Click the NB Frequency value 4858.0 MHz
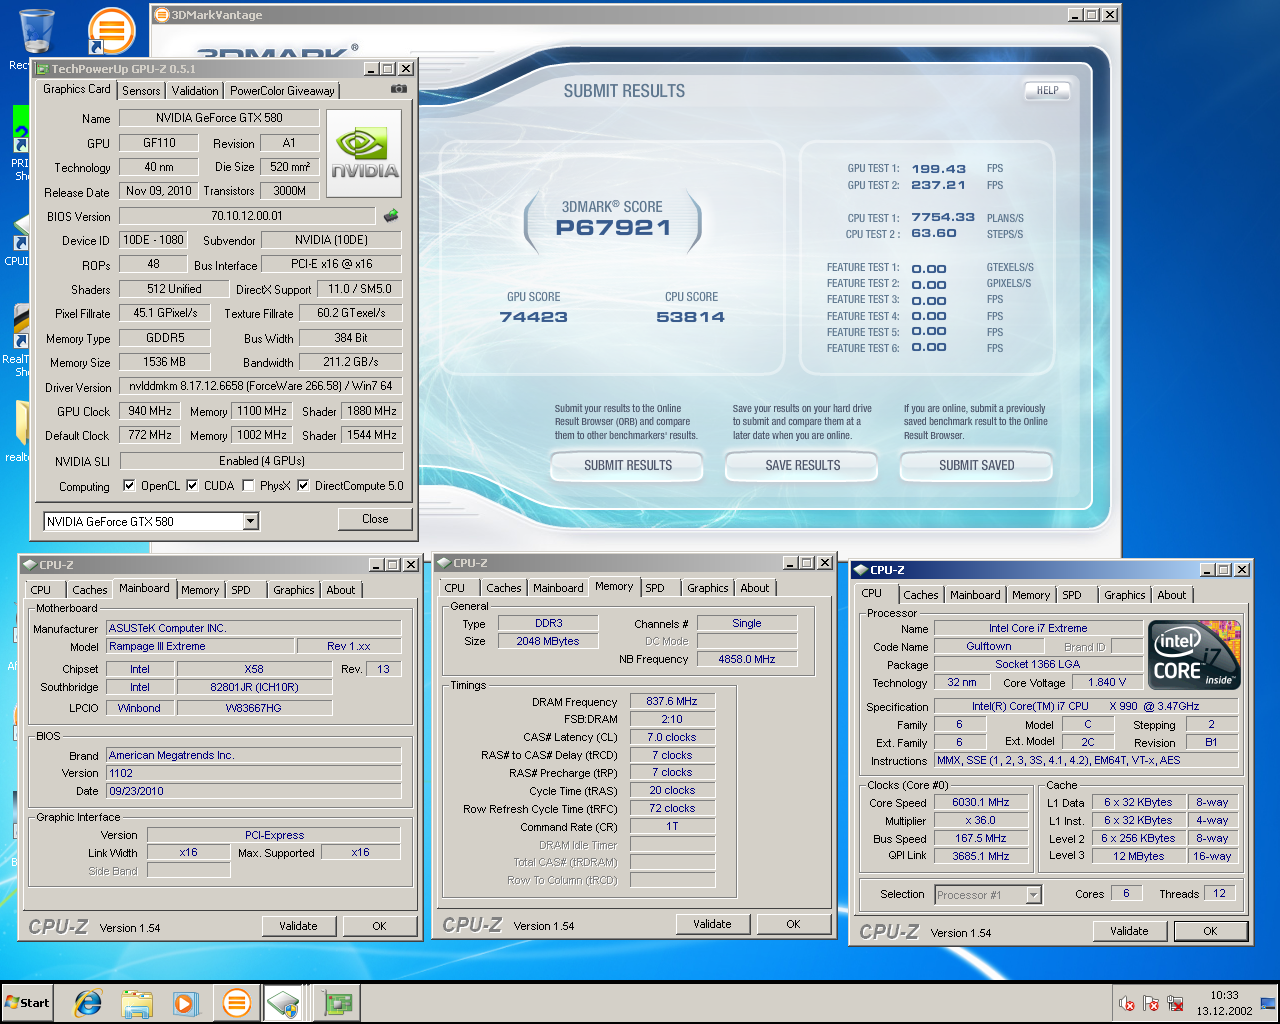 pyautogui.click(x=747, y=659)
